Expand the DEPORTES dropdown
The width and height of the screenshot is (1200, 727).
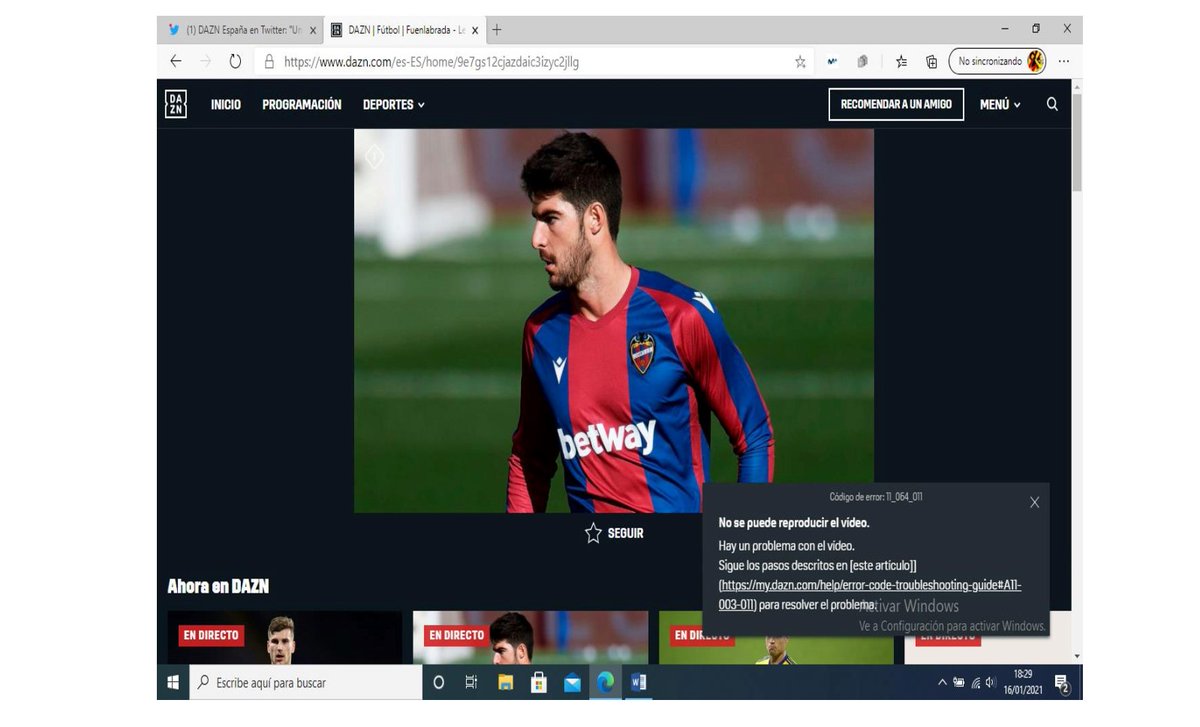[394, 104]
